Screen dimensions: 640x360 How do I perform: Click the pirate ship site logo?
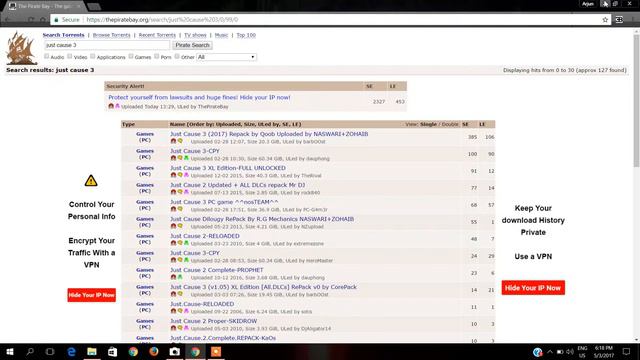[x=21, y=48]
